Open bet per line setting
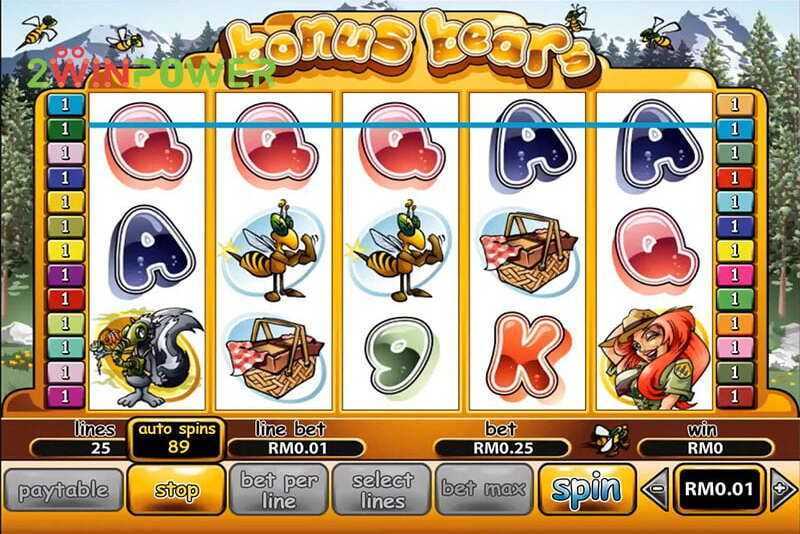Screen dimensions: 800x534 [x=279, y=490]
